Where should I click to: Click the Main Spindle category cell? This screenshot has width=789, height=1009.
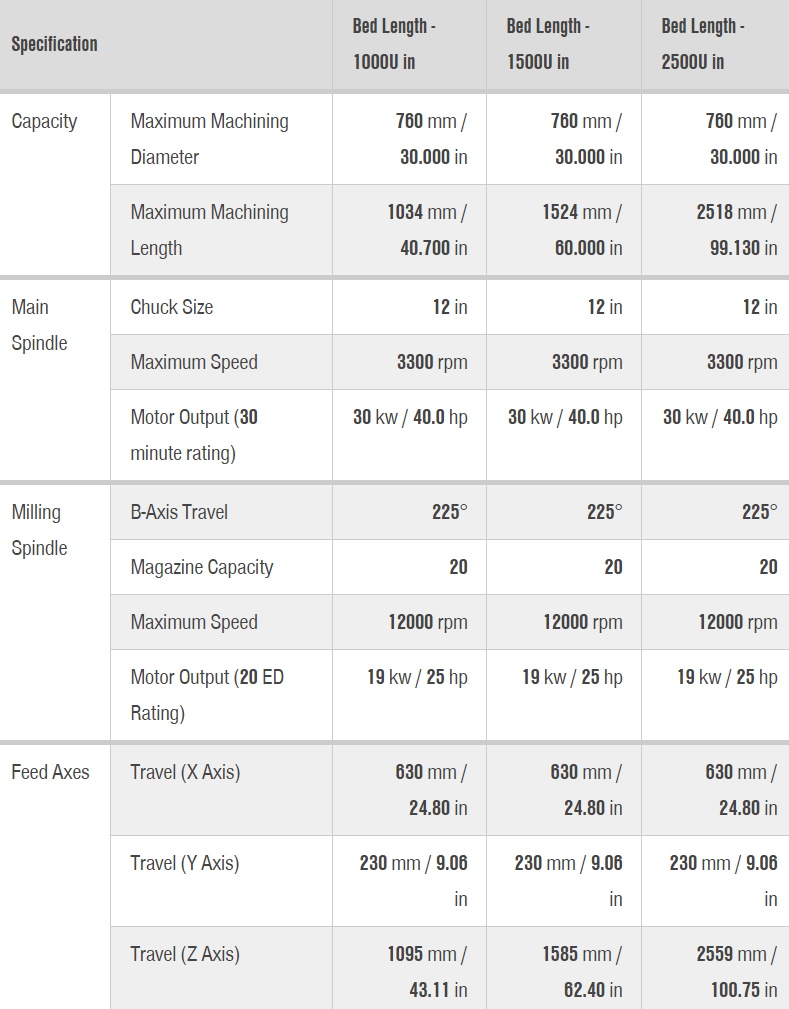(39, 325)
